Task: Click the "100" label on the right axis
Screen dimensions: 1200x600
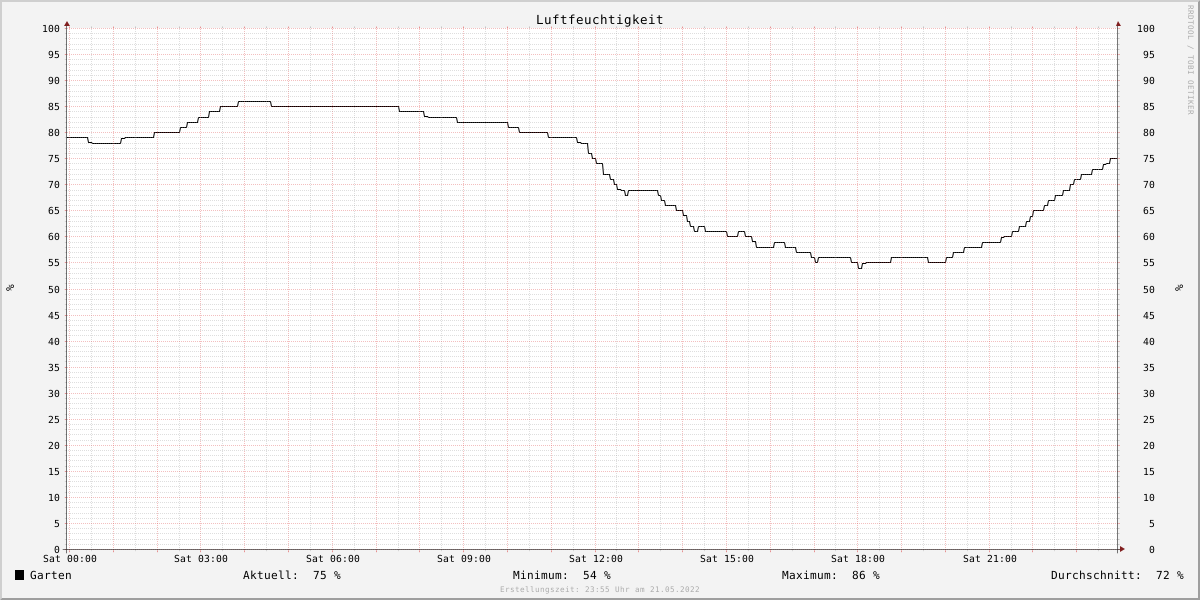Action: pos(1146,29)
